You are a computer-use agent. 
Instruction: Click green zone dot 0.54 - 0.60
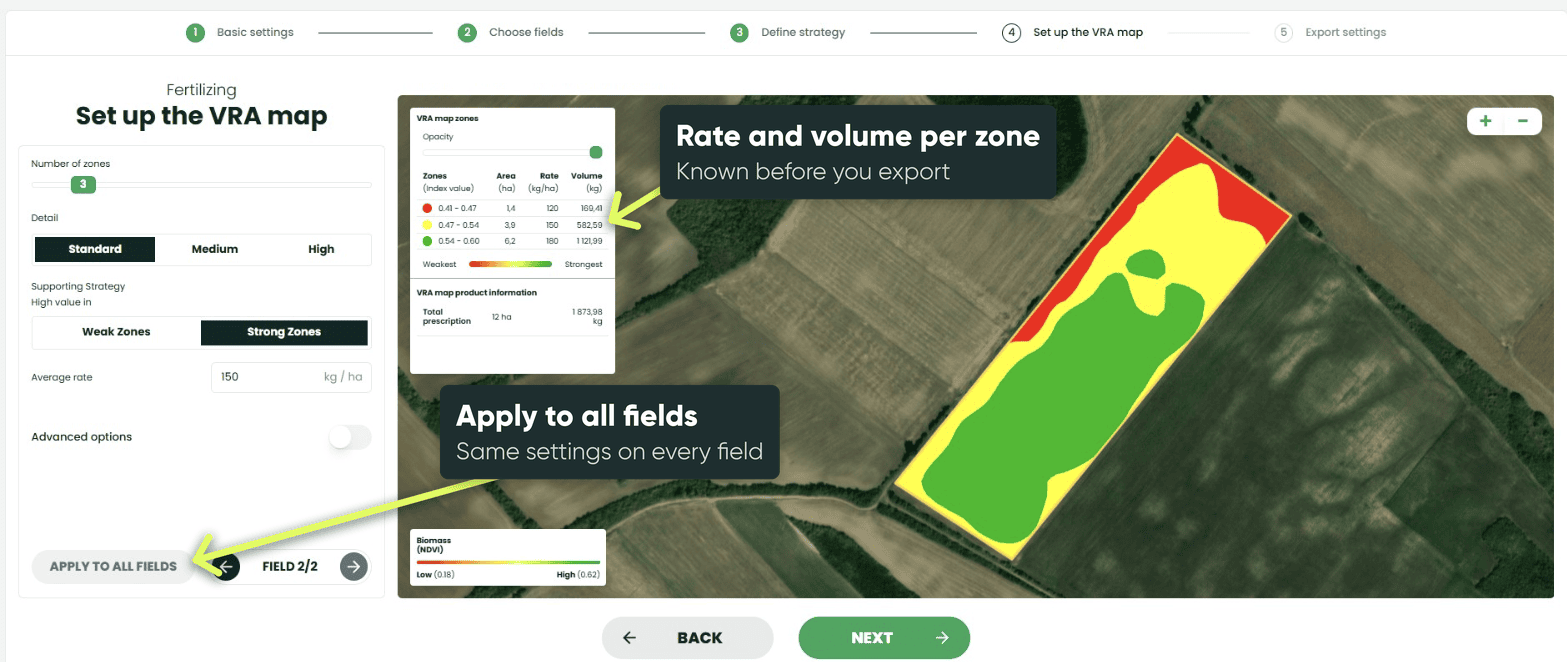click(427, 241)
